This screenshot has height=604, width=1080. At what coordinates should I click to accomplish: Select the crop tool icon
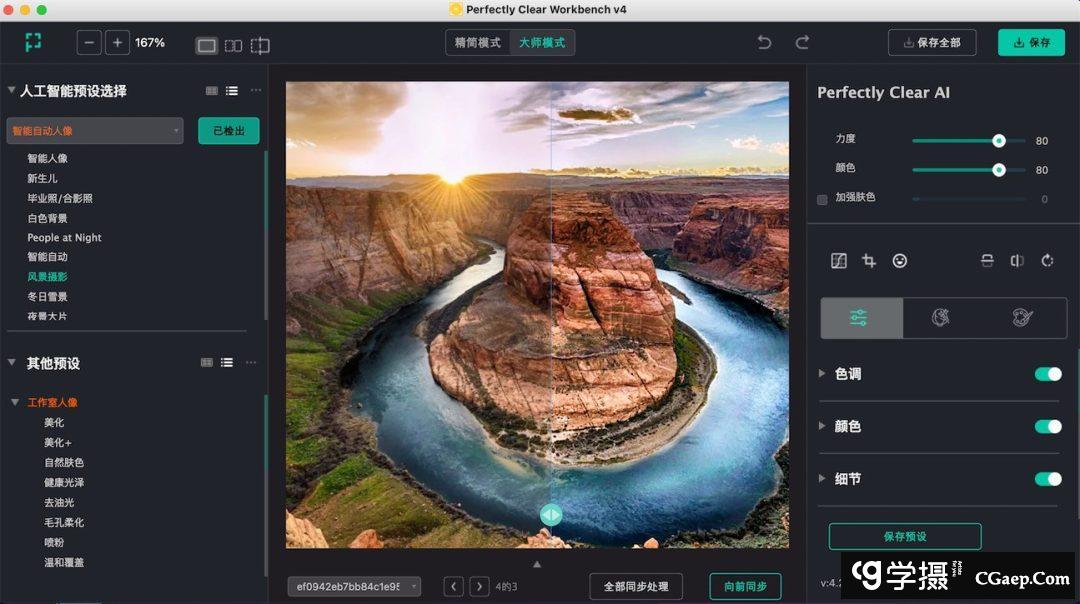click(x=869, y=261)
